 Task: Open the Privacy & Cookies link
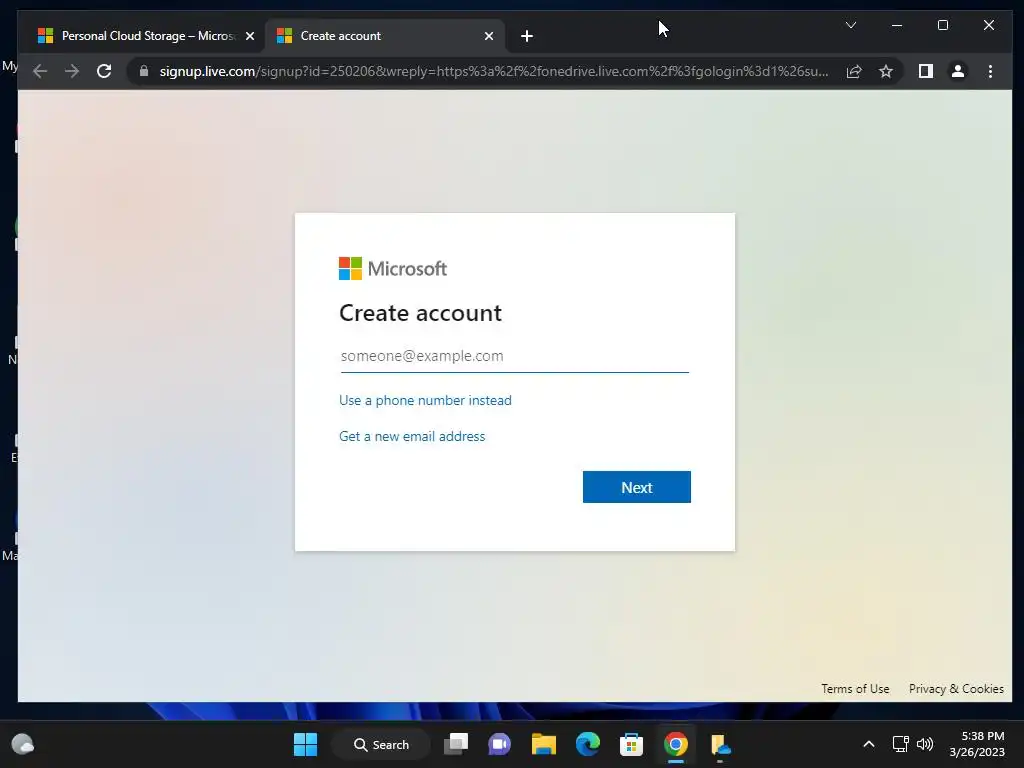click(x=956, y=688)
